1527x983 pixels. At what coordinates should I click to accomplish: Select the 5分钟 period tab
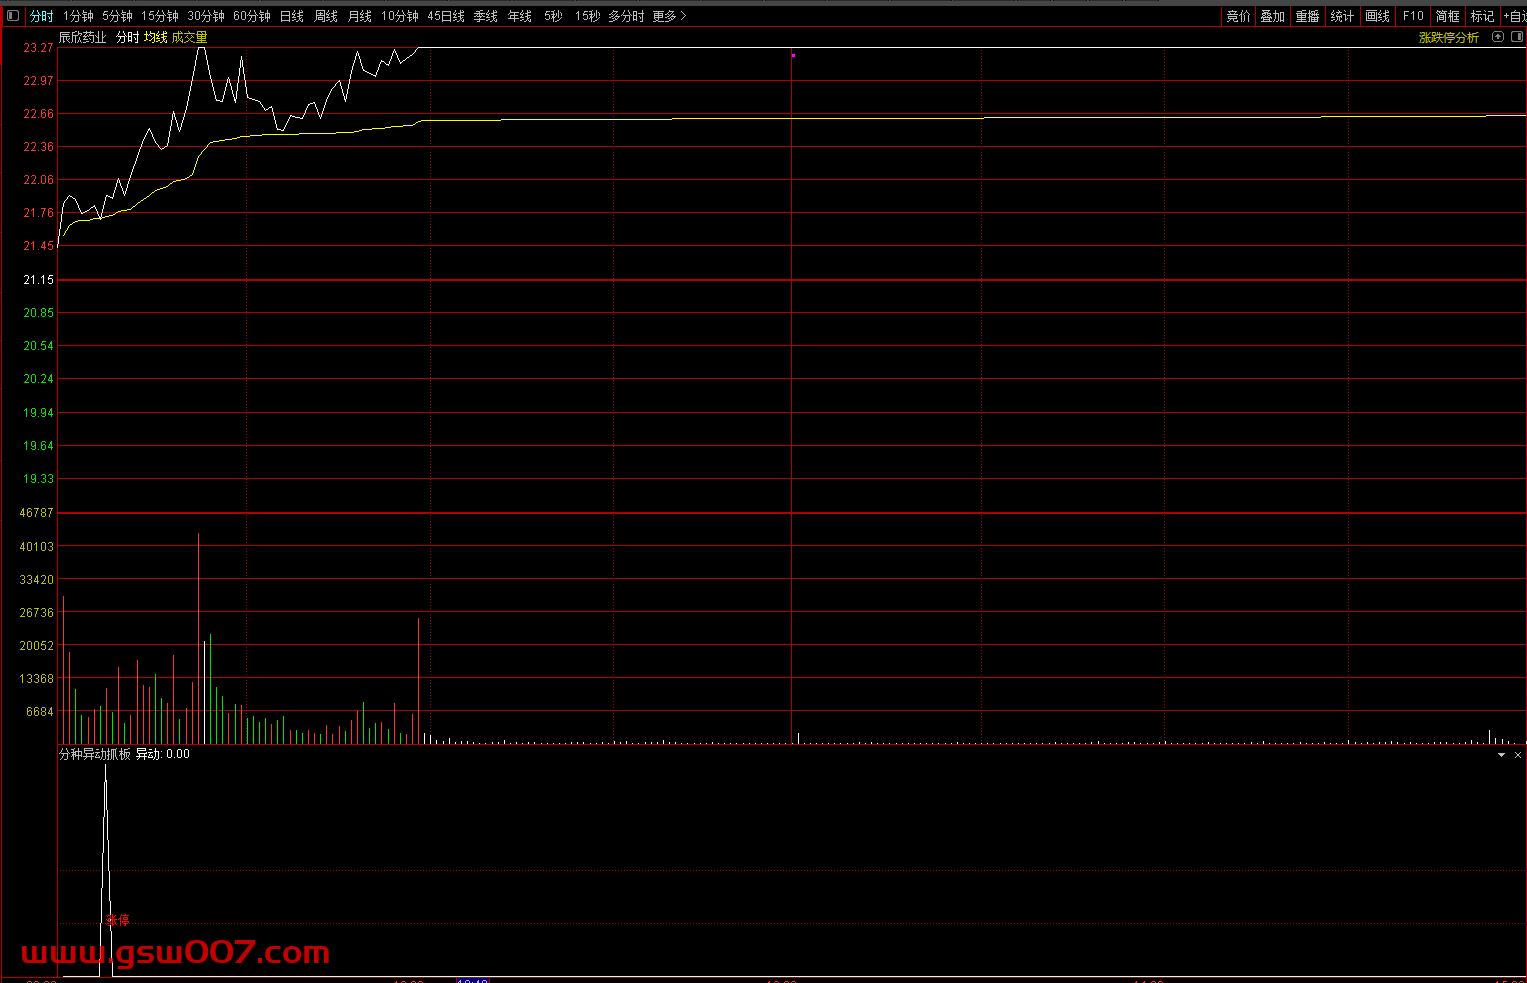pos(117,16)
